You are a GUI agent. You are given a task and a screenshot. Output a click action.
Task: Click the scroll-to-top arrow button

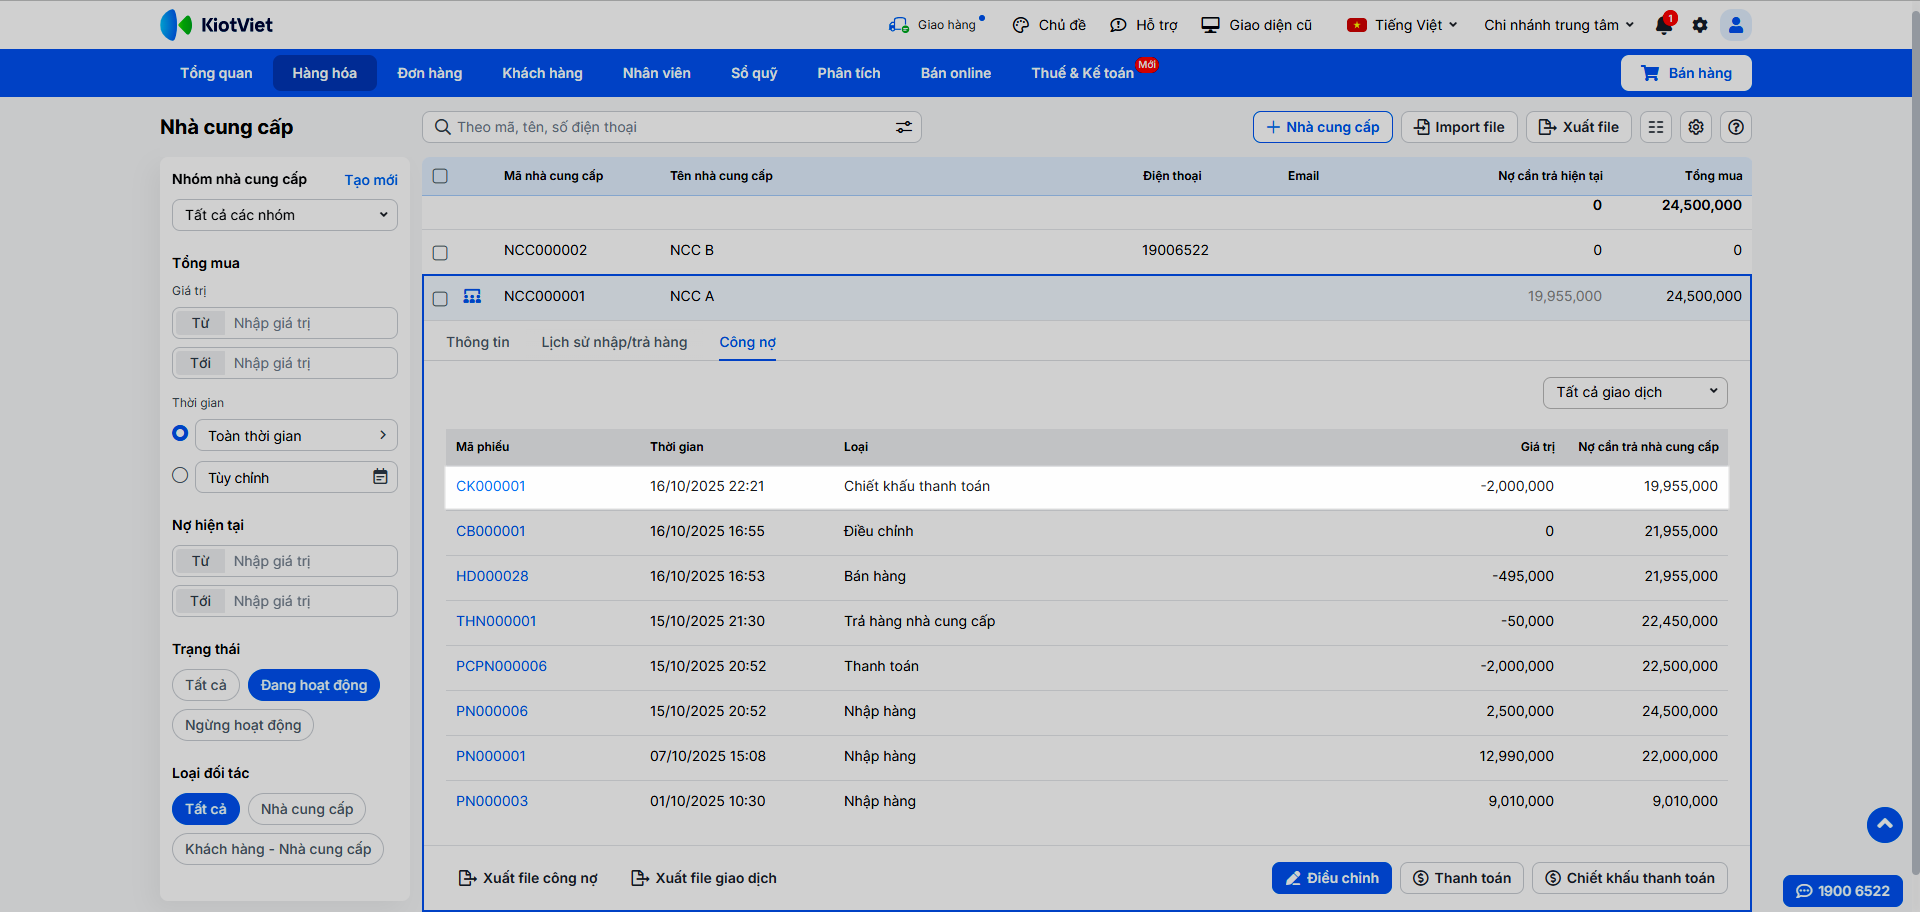coord(1884,824)
